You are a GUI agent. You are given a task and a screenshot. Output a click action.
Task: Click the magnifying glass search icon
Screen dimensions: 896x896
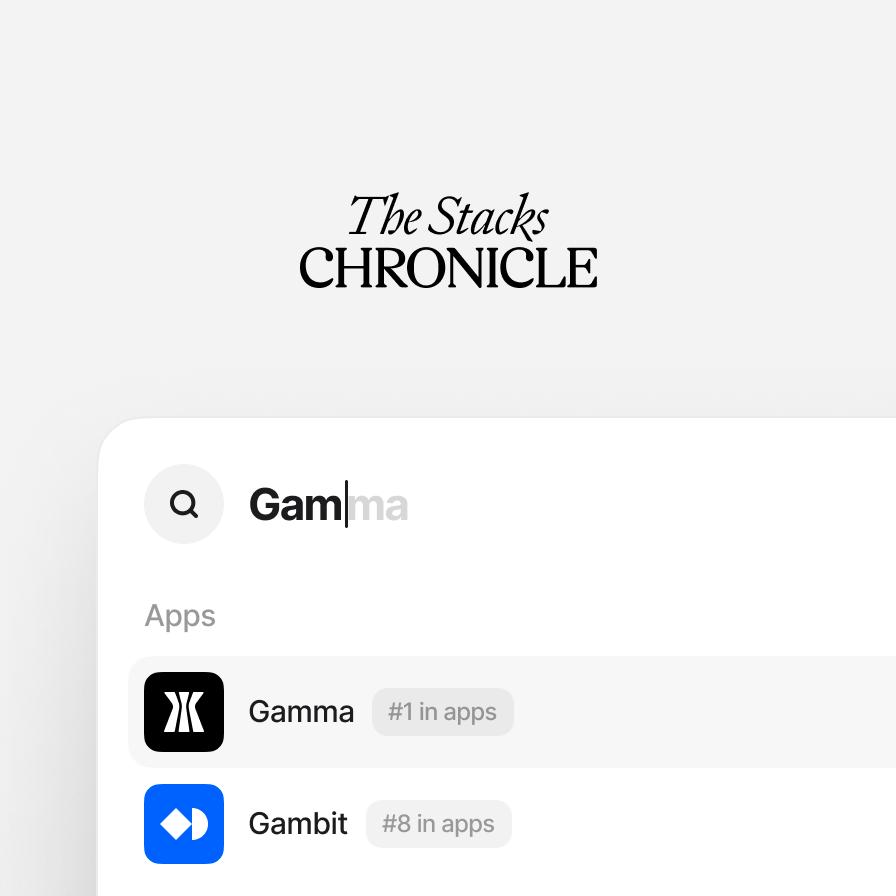184,504
